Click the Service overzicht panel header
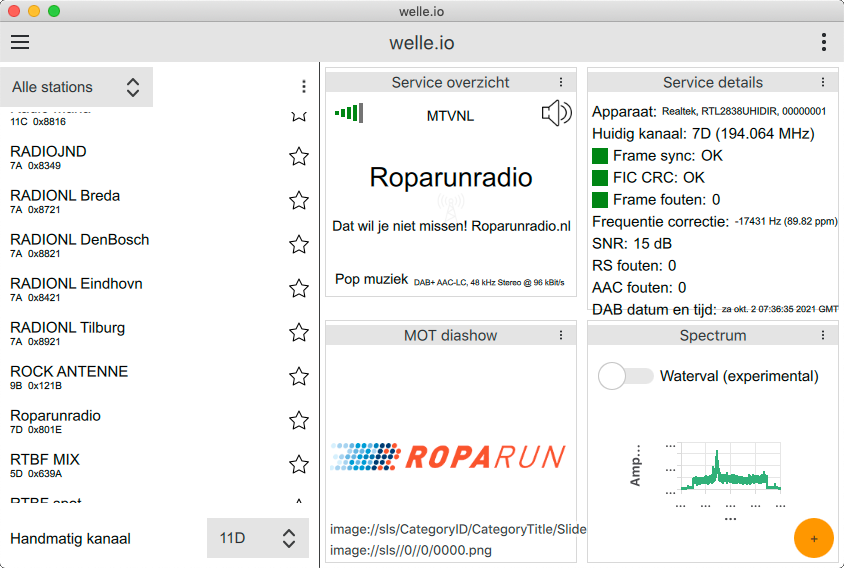 451,82
